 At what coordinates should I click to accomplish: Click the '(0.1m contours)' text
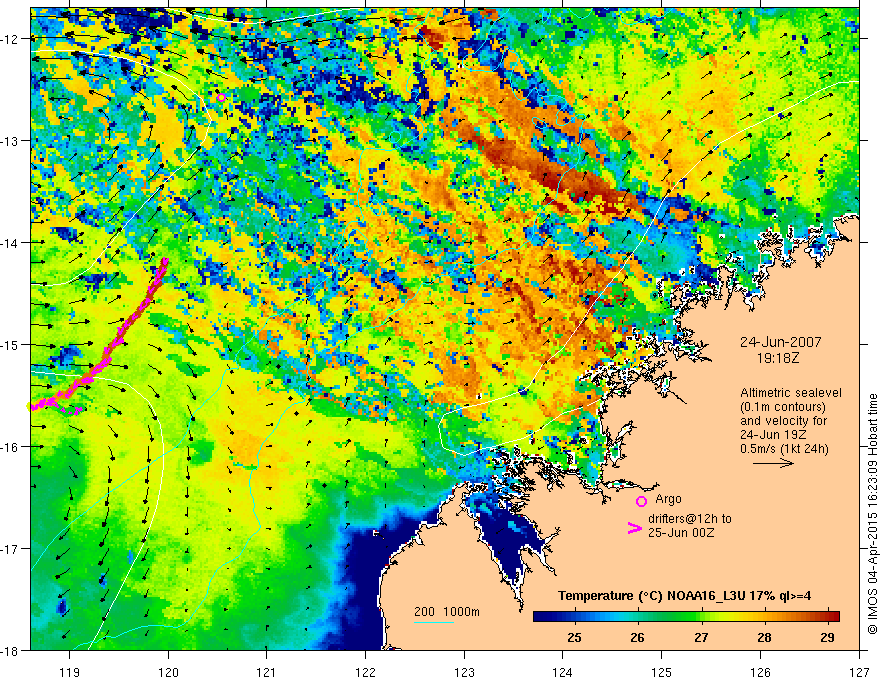pos(783,407)
